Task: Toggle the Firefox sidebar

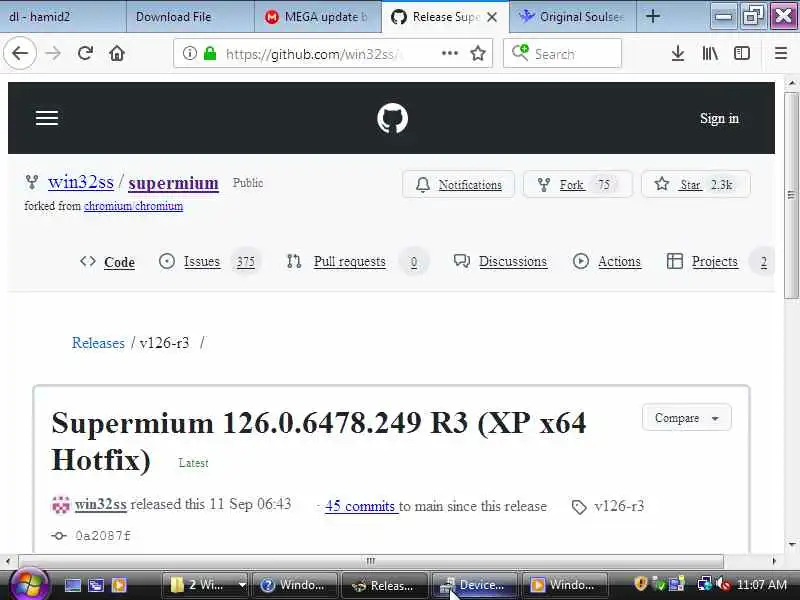Action: [x=742, y=53]
